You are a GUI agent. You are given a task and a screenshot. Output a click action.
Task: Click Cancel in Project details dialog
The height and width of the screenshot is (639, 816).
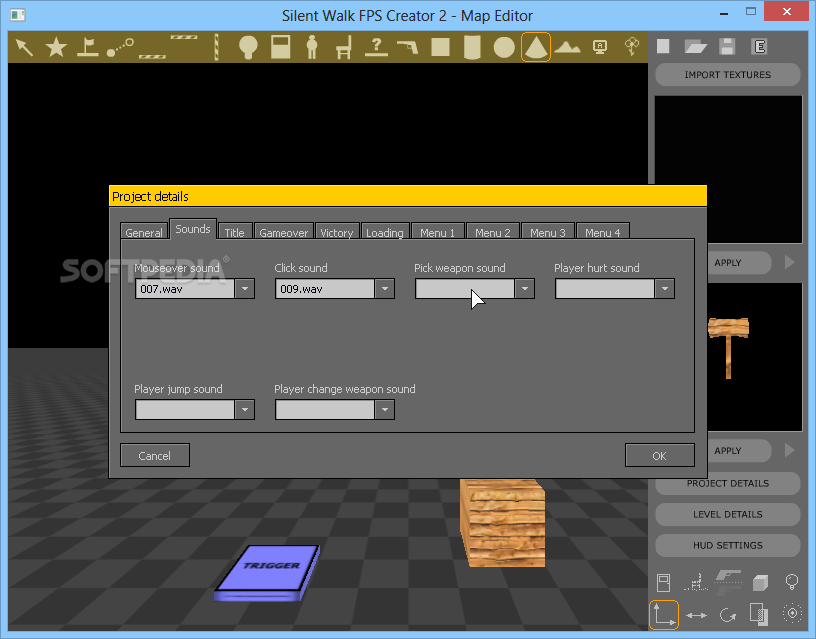tap(155, 455)
